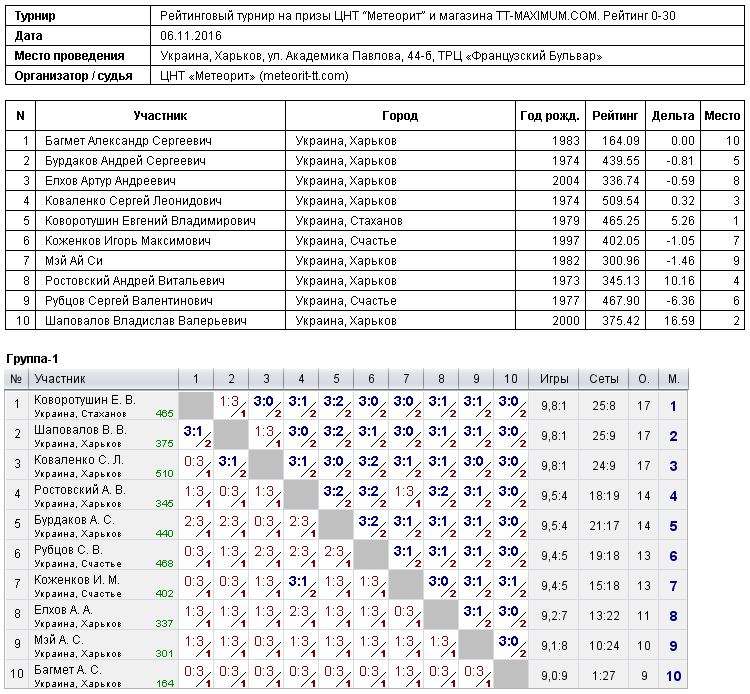The width and height of the screenshot is (750, 694).
Task: Click Коворотушин Е. В. in group table
Action: tap(85, 400)
